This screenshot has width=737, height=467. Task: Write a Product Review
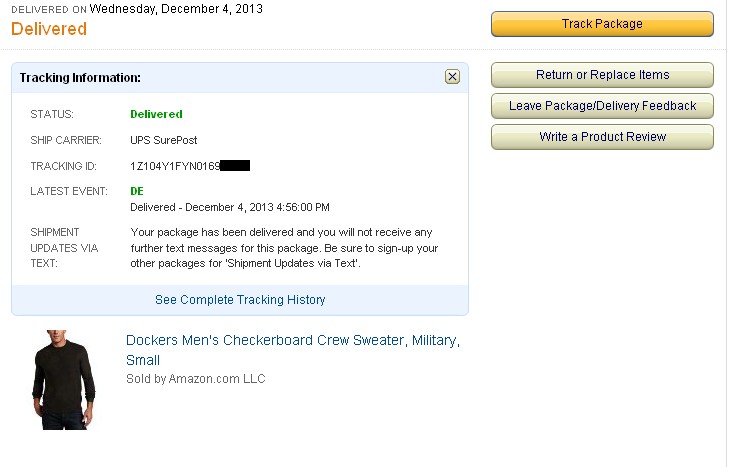[602, 137]
